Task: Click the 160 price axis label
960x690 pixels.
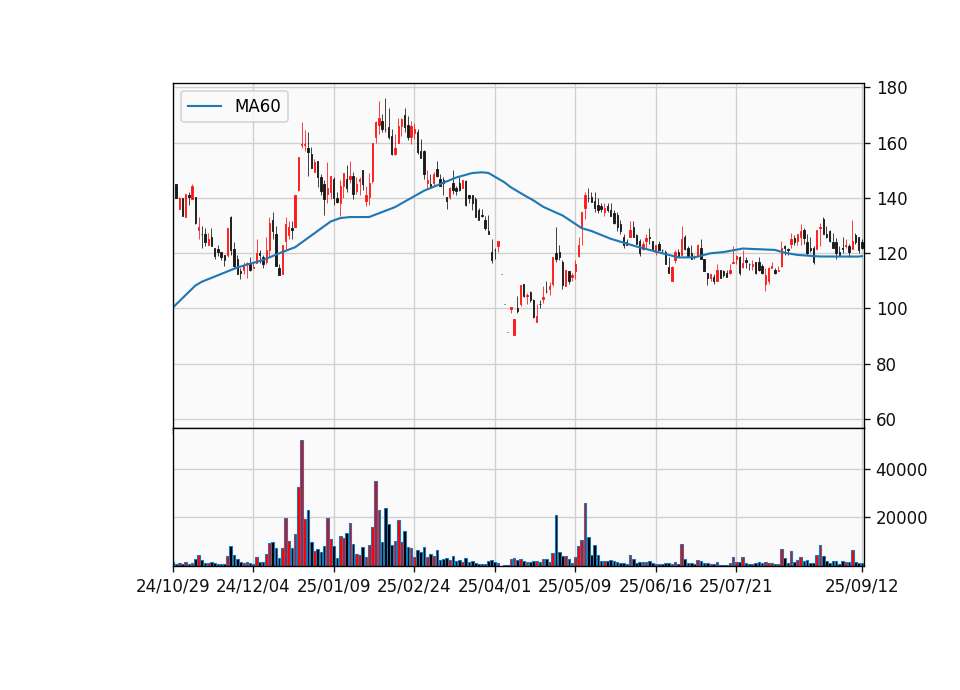Action: (x=892, y=144)
